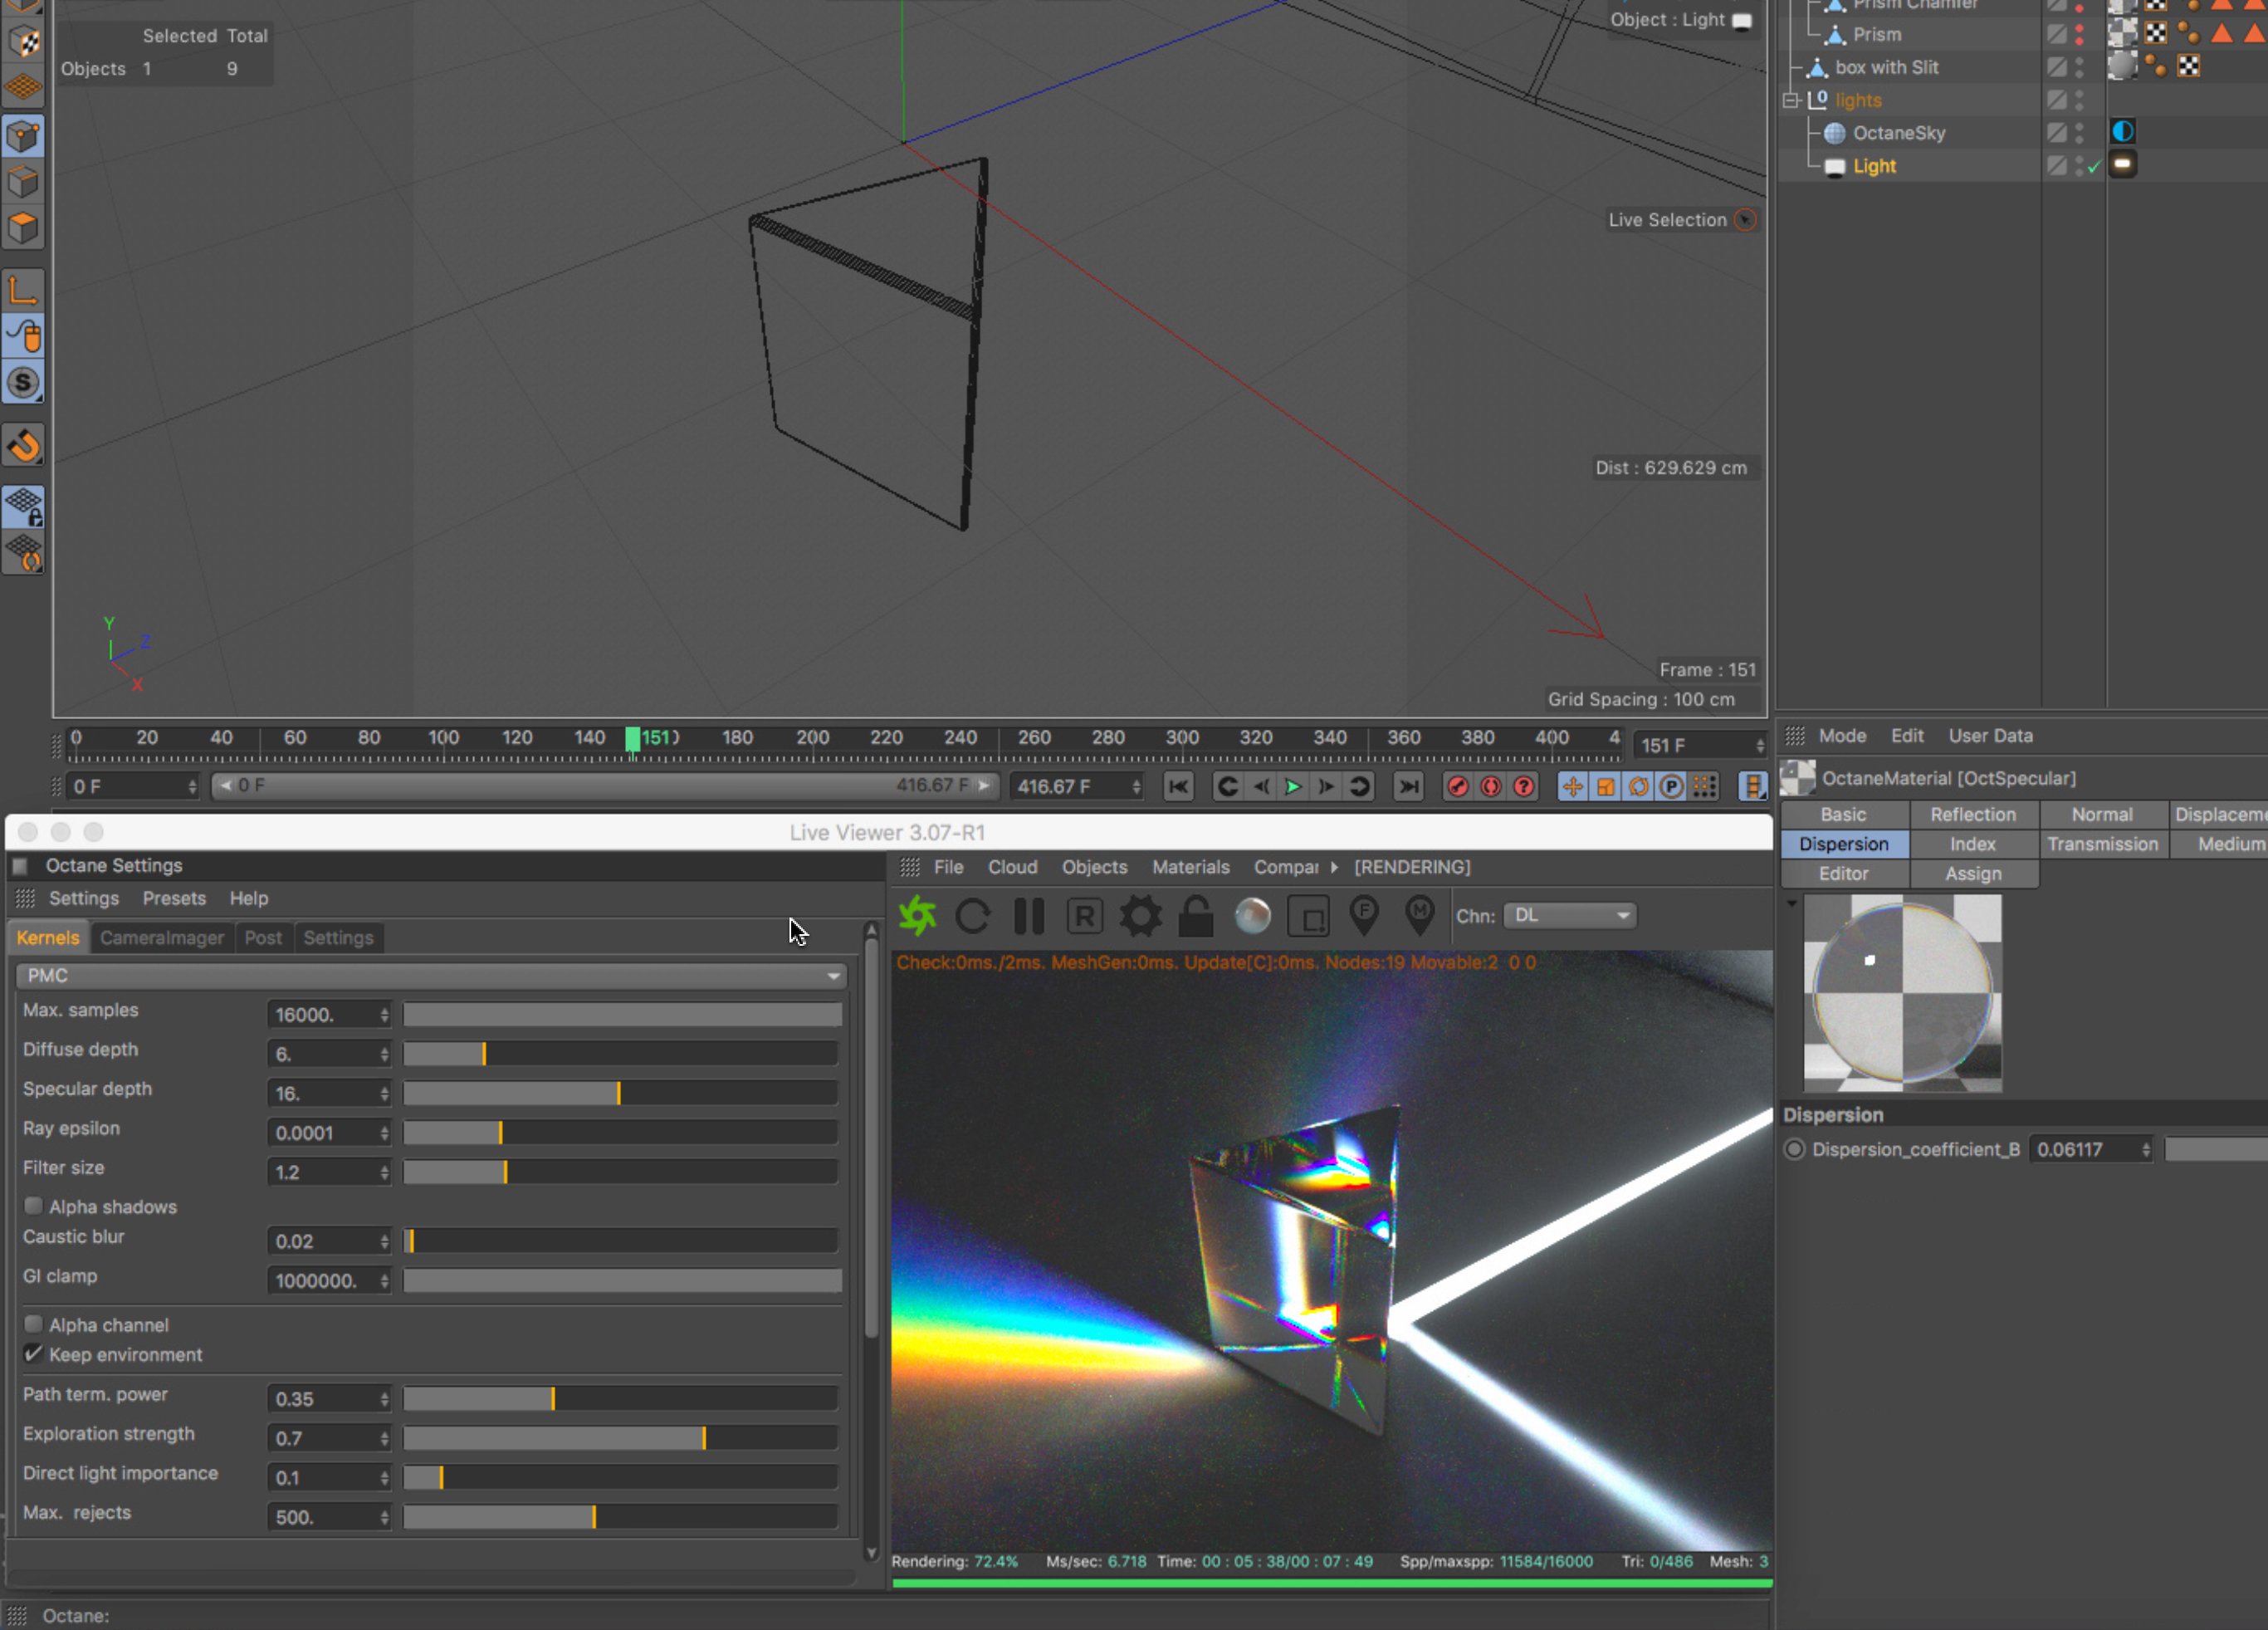Open the Materials menu in Live Viewer
The image size is (2268, 1630).
(x=1190, y=867)
